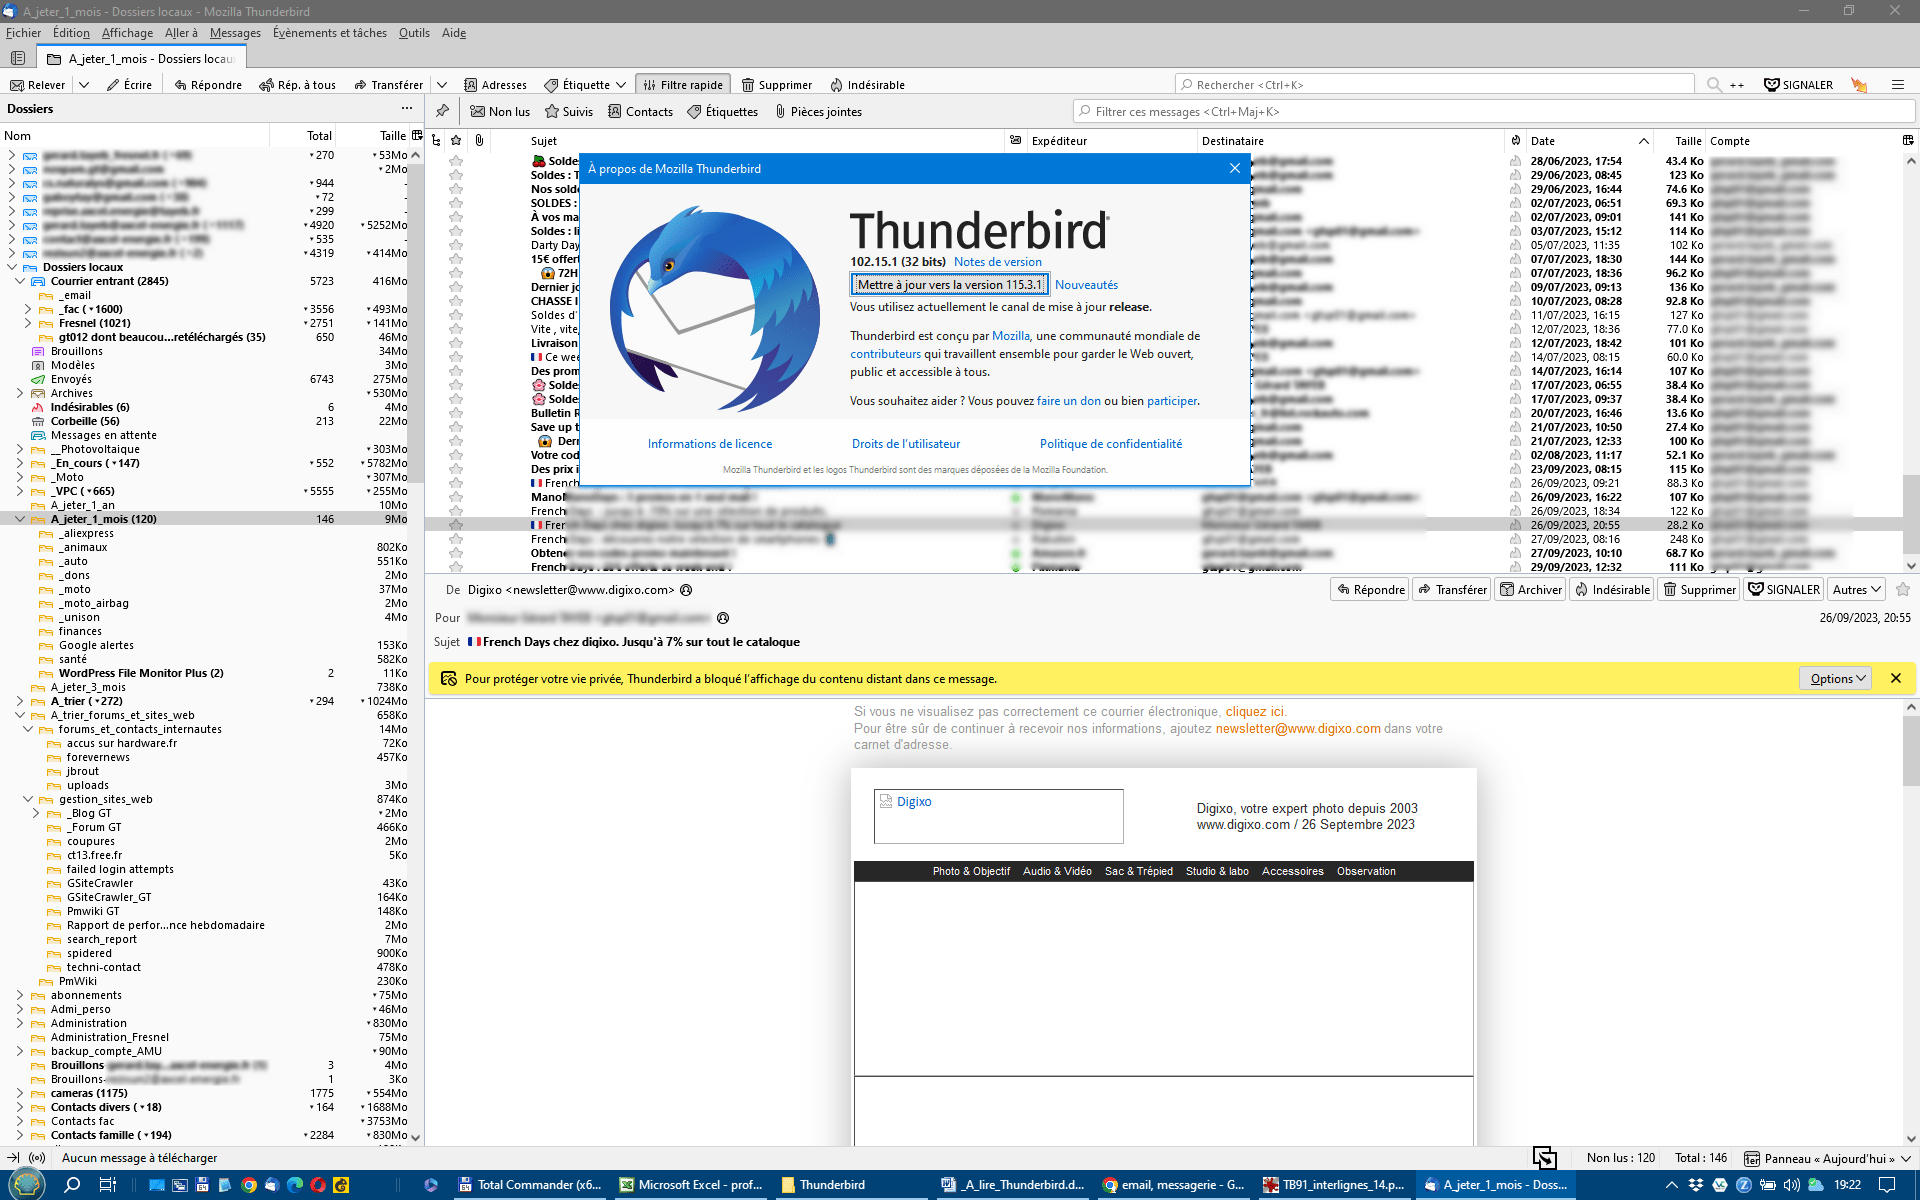Image resolution: width=1920 pixels, height=1200 pixels.
Task: Click Rép. à tous in toolbar
Action: click(x=297, y=85)
